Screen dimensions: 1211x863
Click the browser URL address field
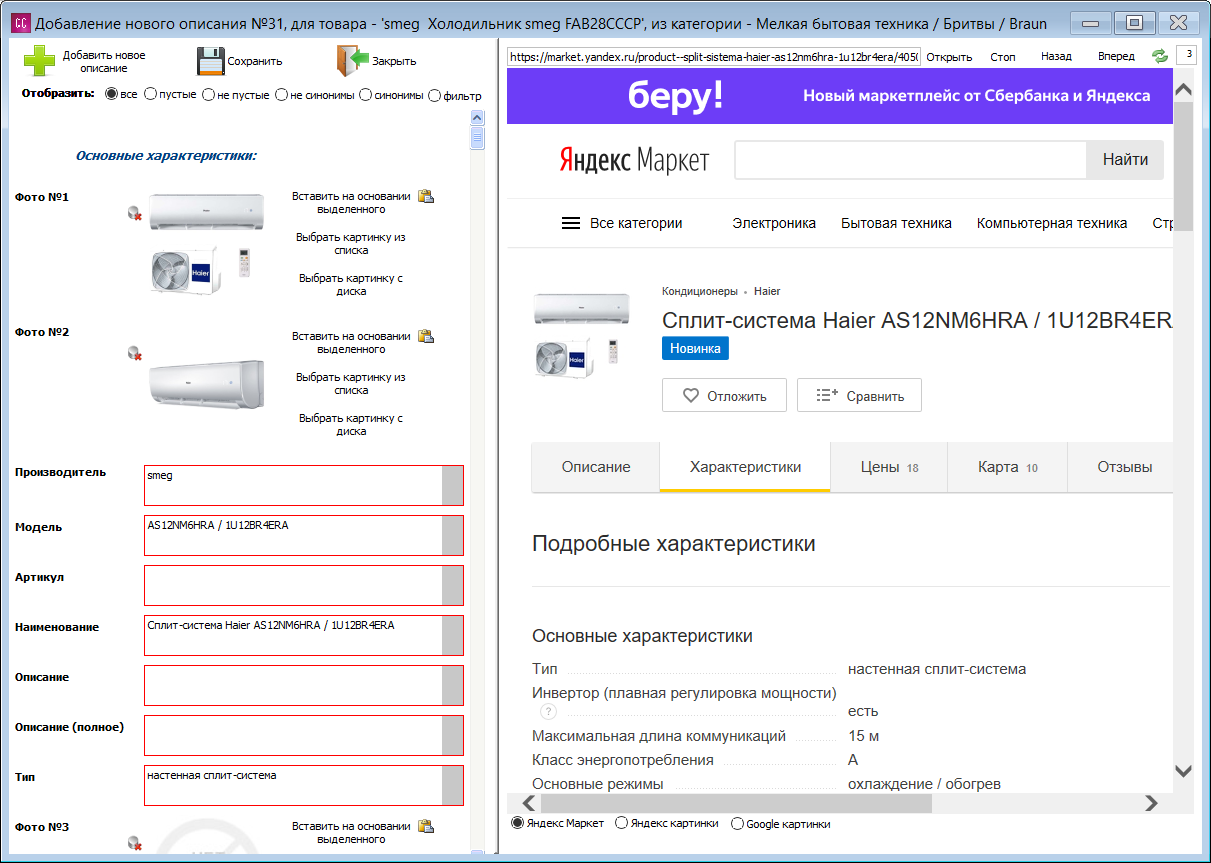point(713,57)
